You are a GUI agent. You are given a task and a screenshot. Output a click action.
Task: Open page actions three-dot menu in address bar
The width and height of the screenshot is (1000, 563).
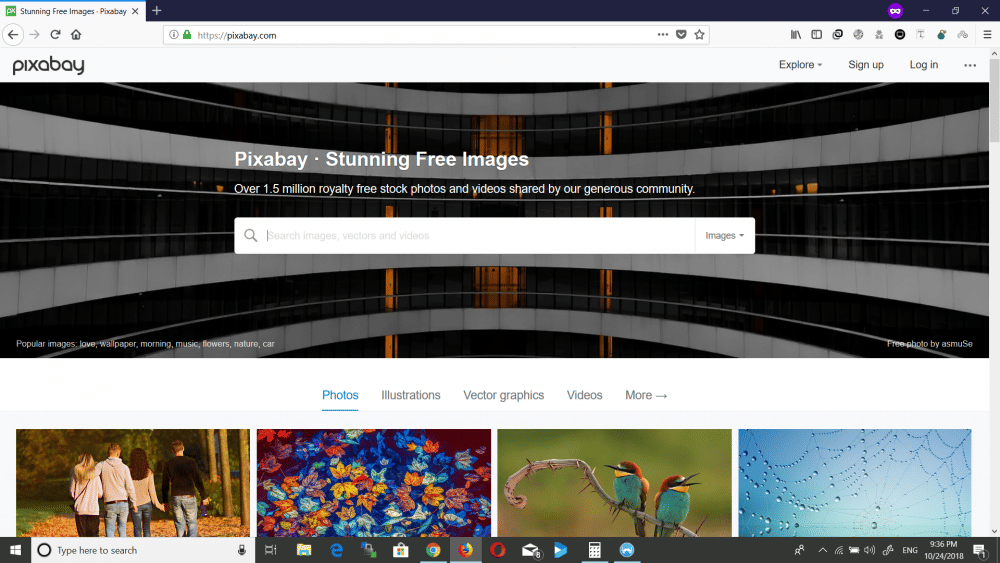click(x=662, y=34)
